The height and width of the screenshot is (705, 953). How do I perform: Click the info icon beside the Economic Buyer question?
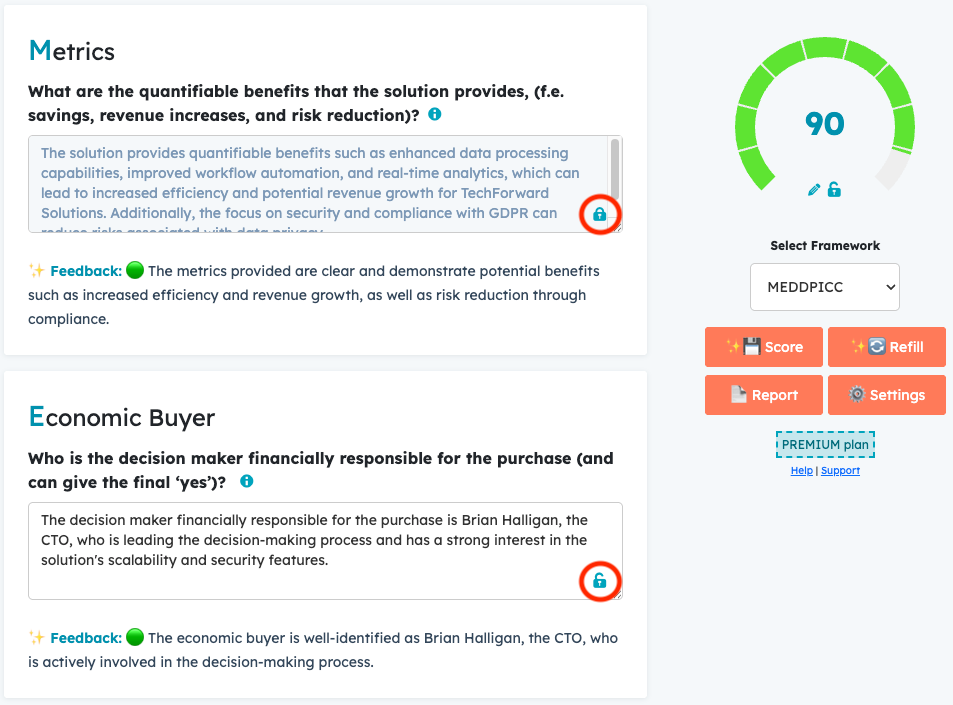pyautogui.click(x=246, y=481)
